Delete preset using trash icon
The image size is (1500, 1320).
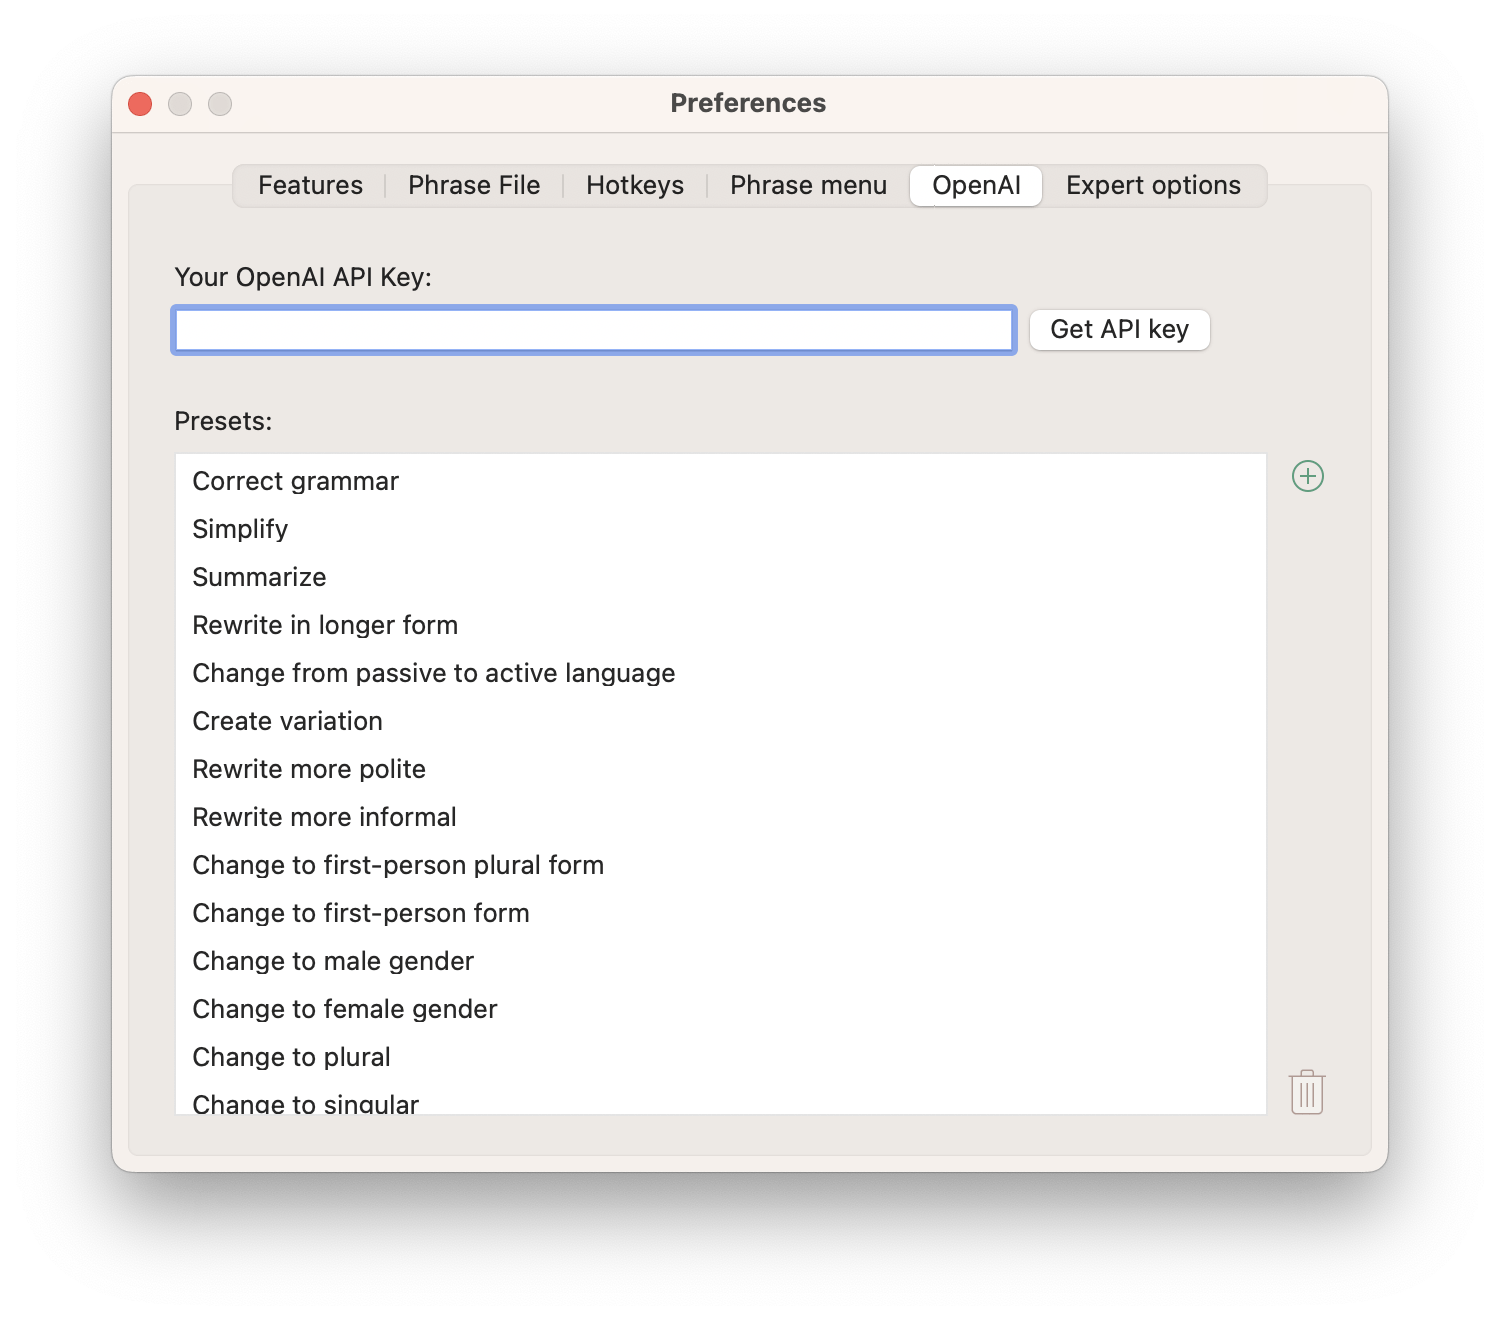[x=1307, y=1092]
